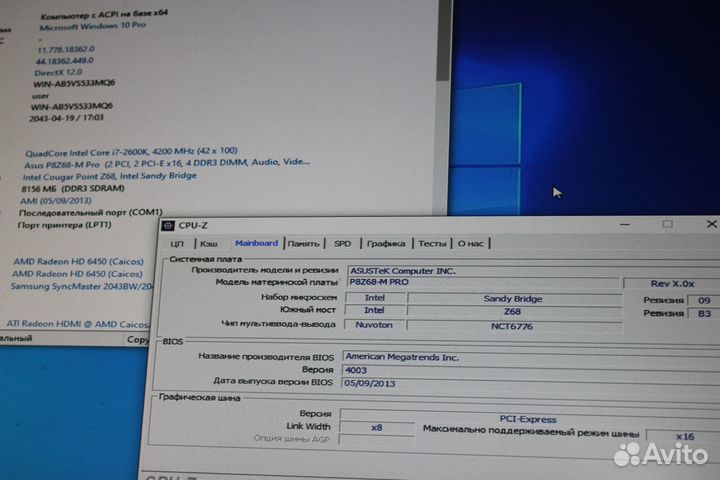Image resolution: width=720 pixels, height=480 pixels.
Task: Click the 11.778.18362.0 version link
Action: coord(66,49)
